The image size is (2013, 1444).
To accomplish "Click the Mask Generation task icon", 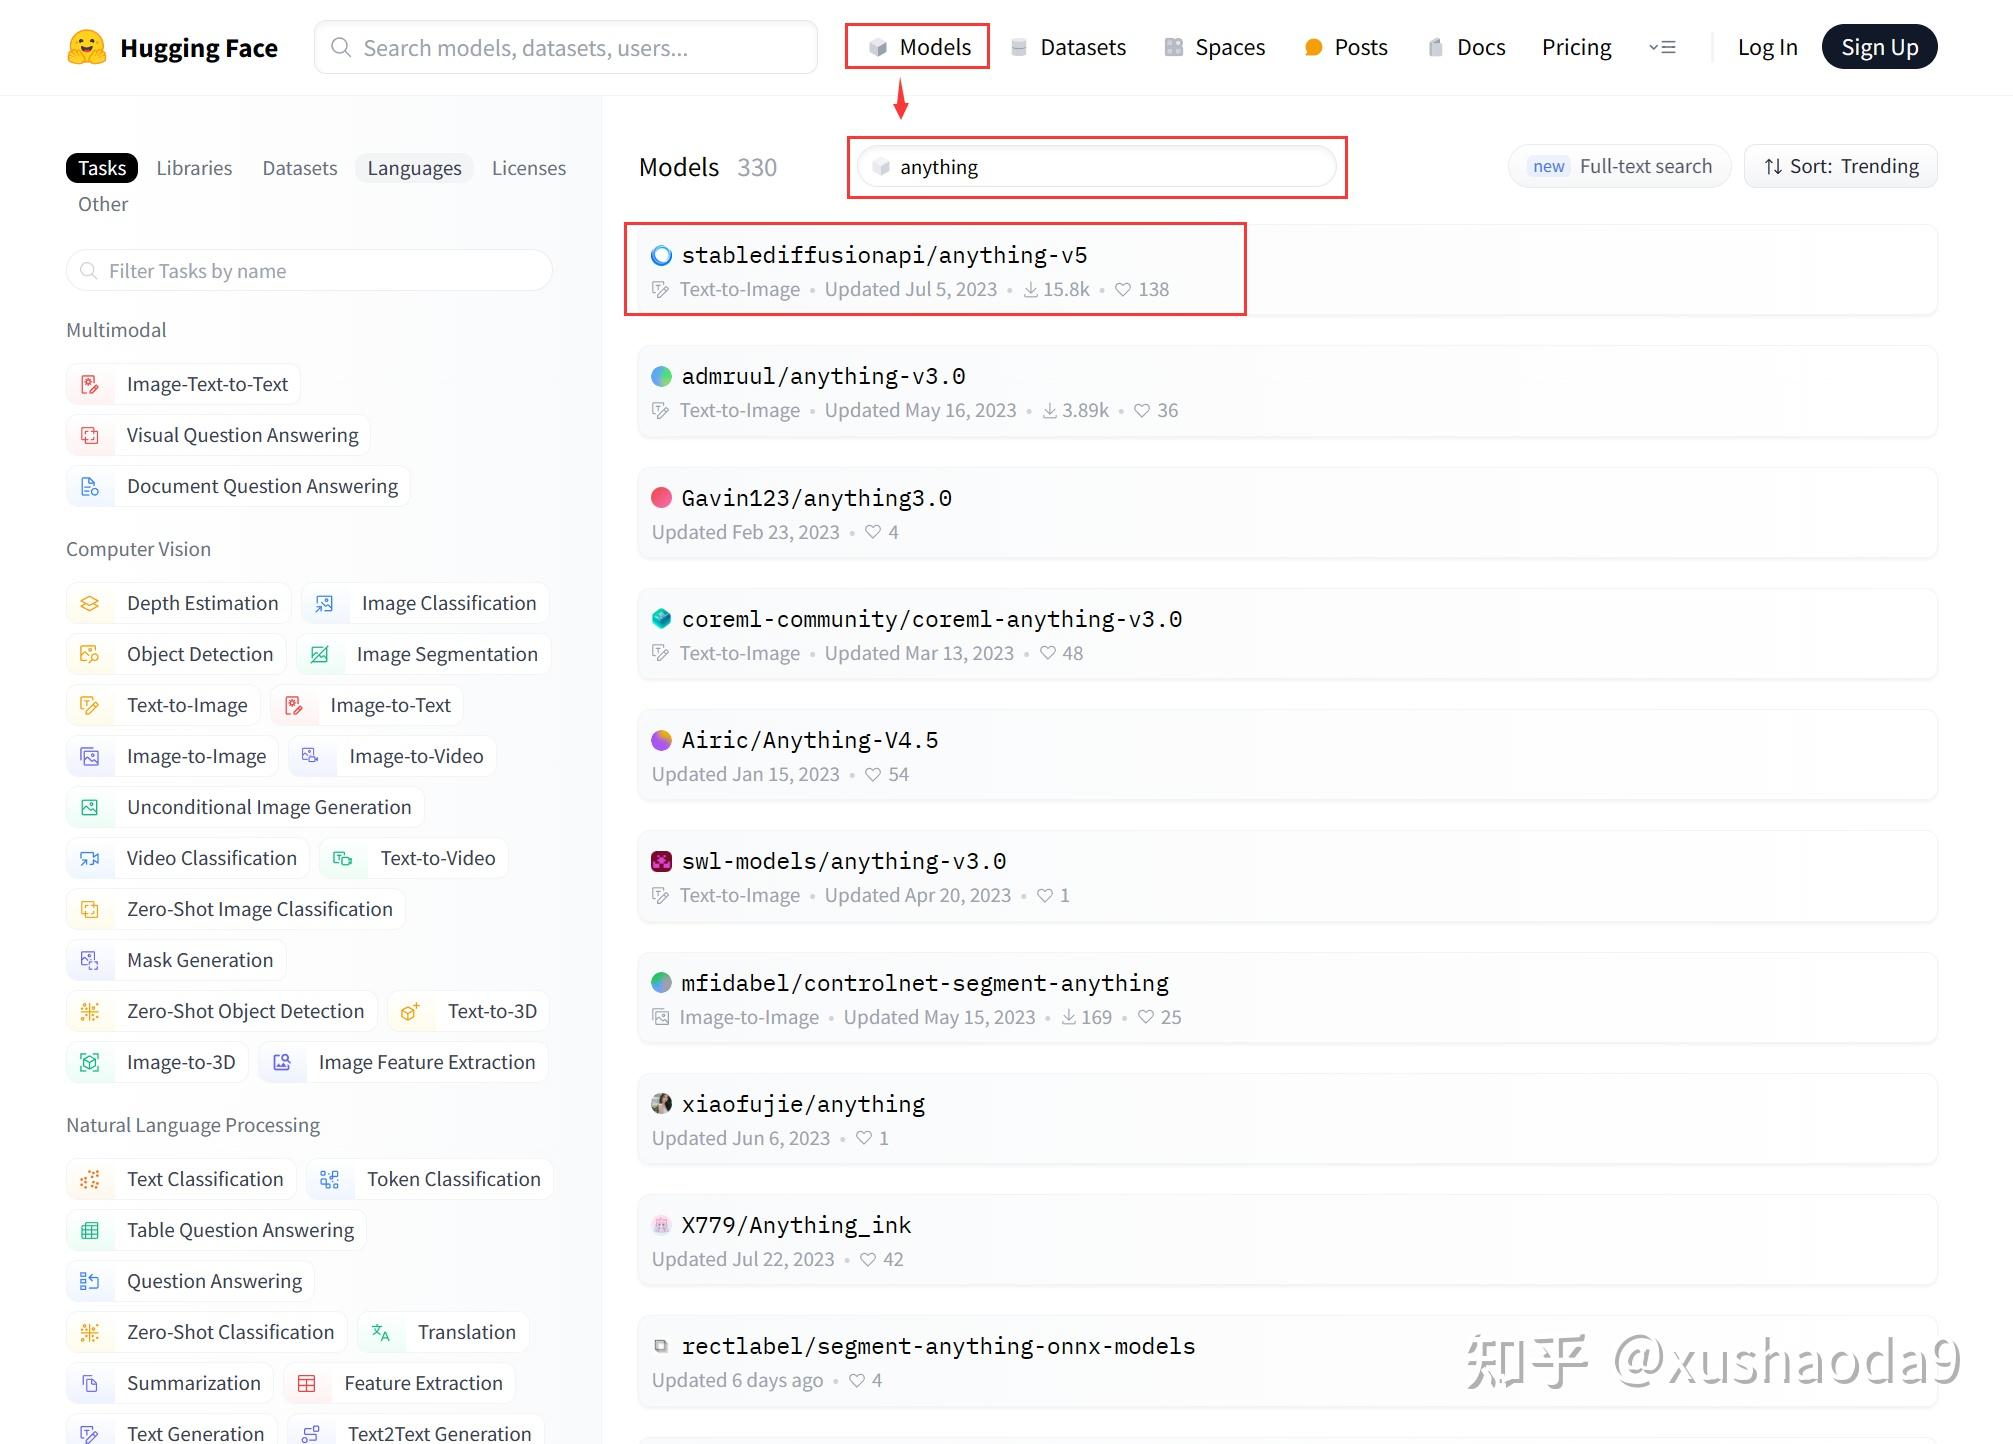I will pos(90,961).
